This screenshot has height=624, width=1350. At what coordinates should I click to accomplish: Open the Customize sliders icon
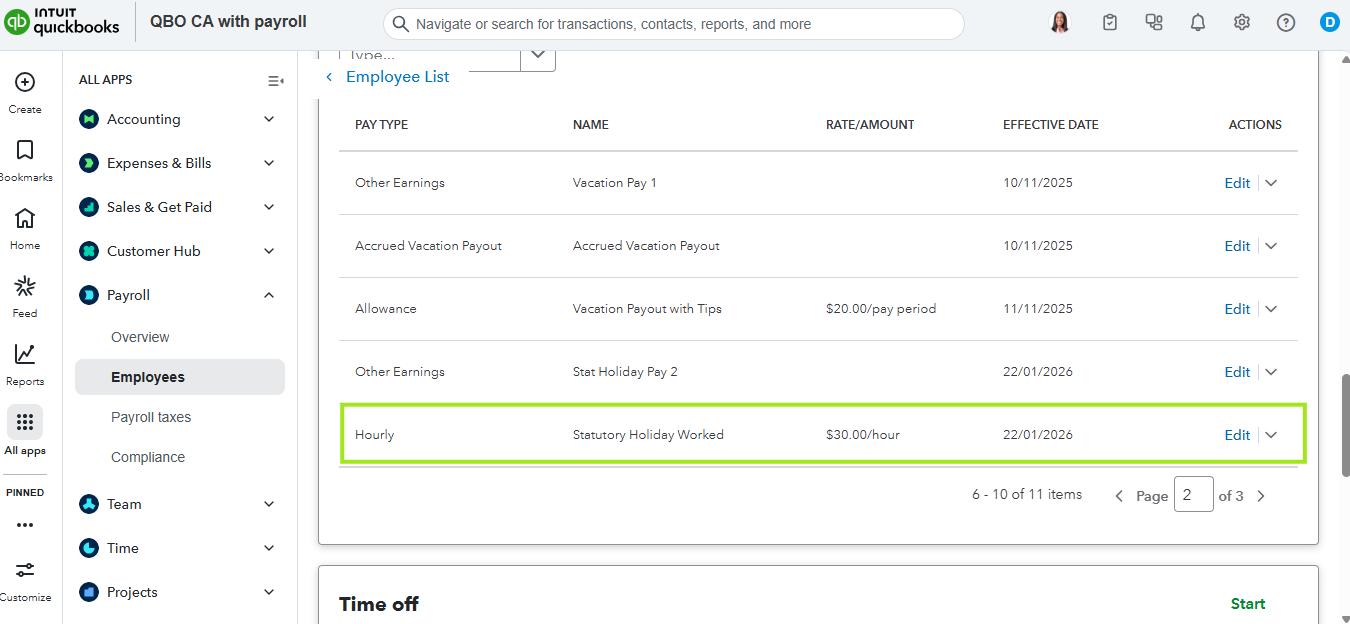25,570
